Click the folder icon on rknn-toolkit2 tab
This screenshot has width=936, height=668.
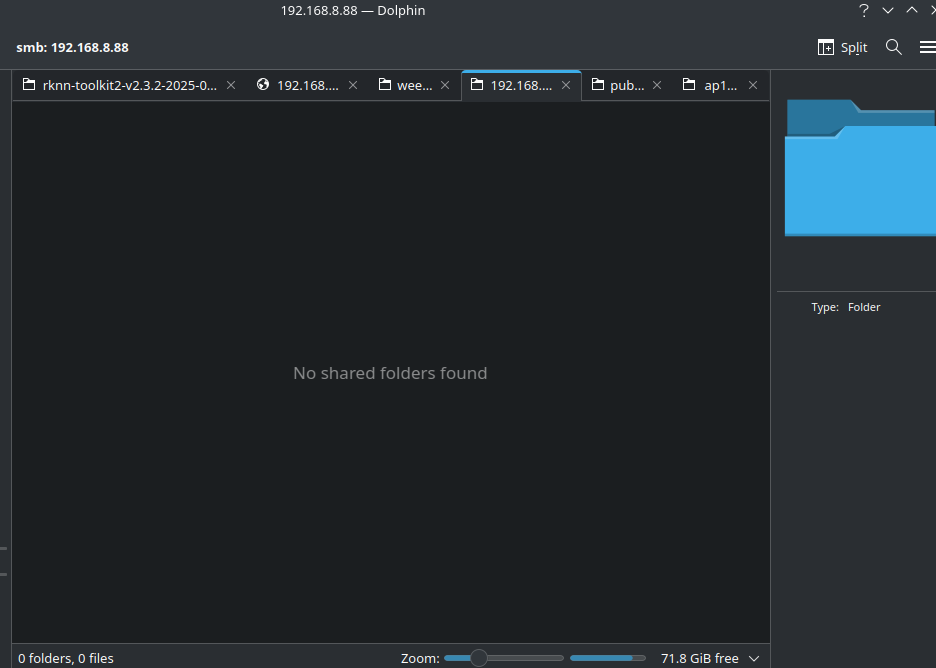pos(29,84)
